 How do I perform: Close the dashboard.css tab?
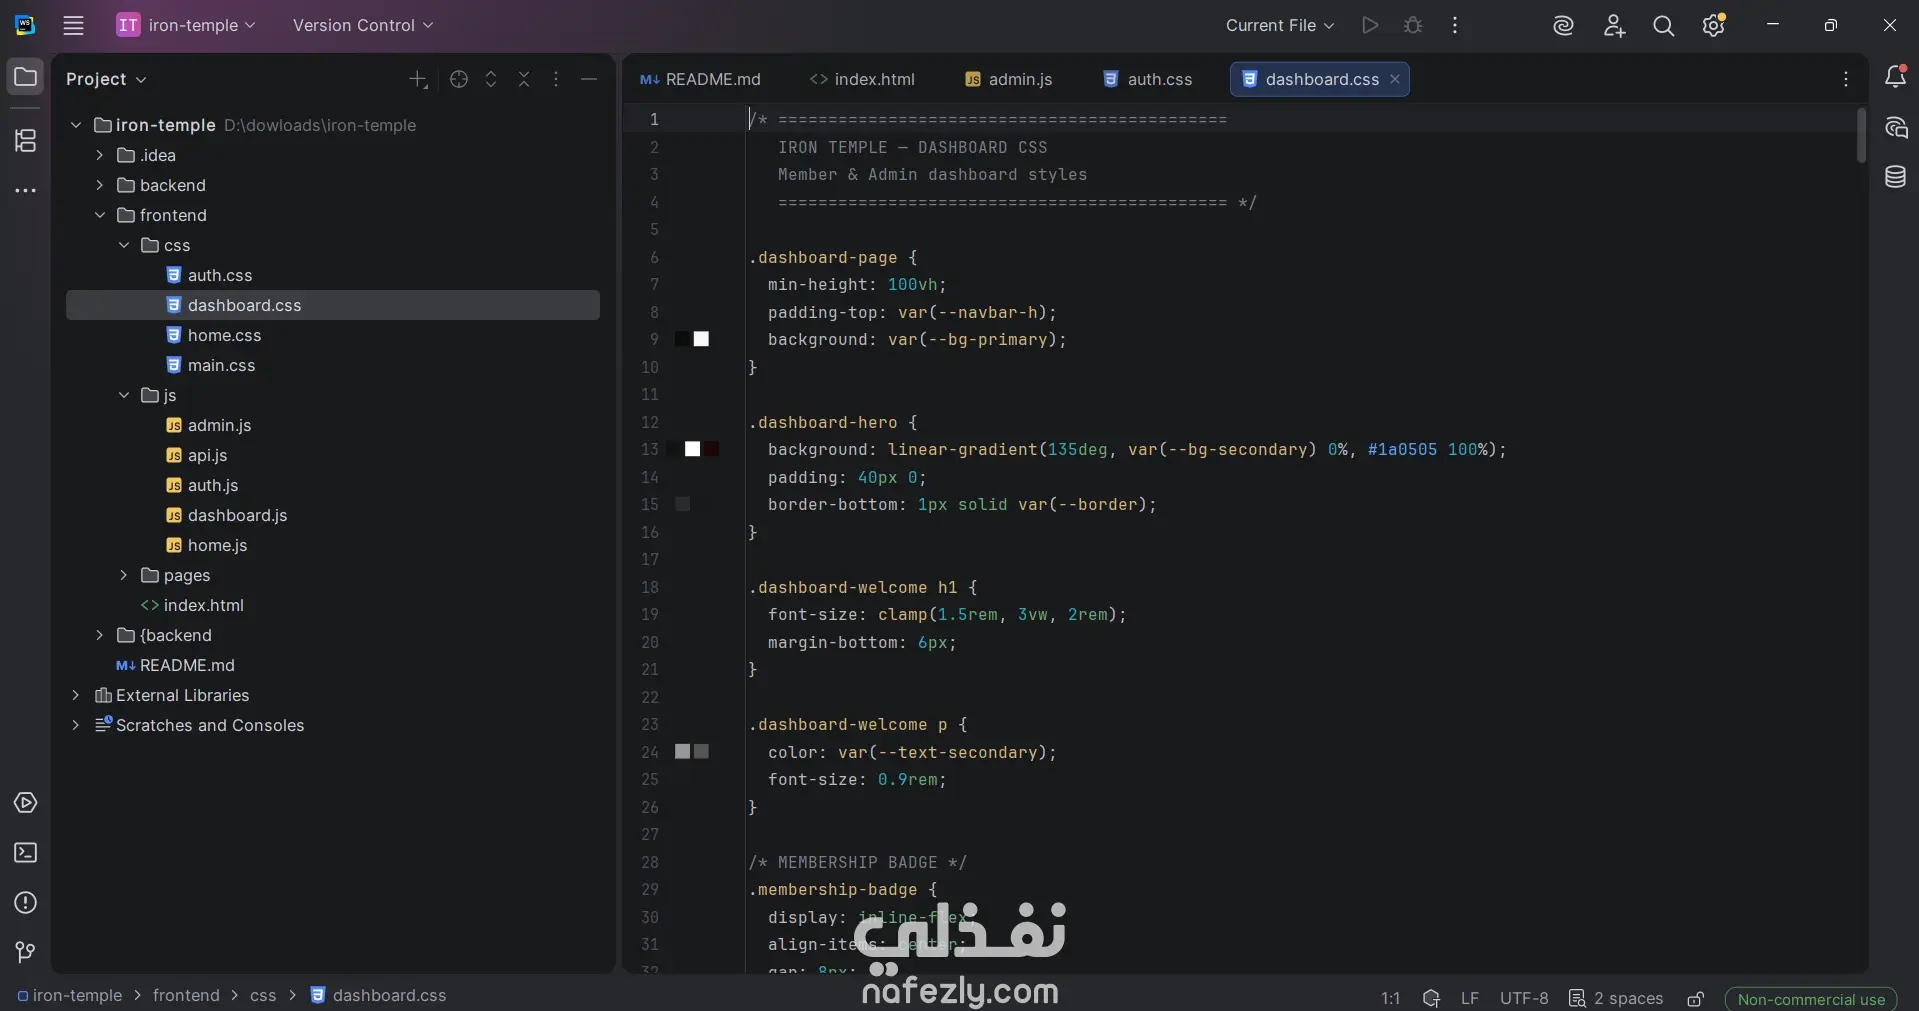[1395, 79]
